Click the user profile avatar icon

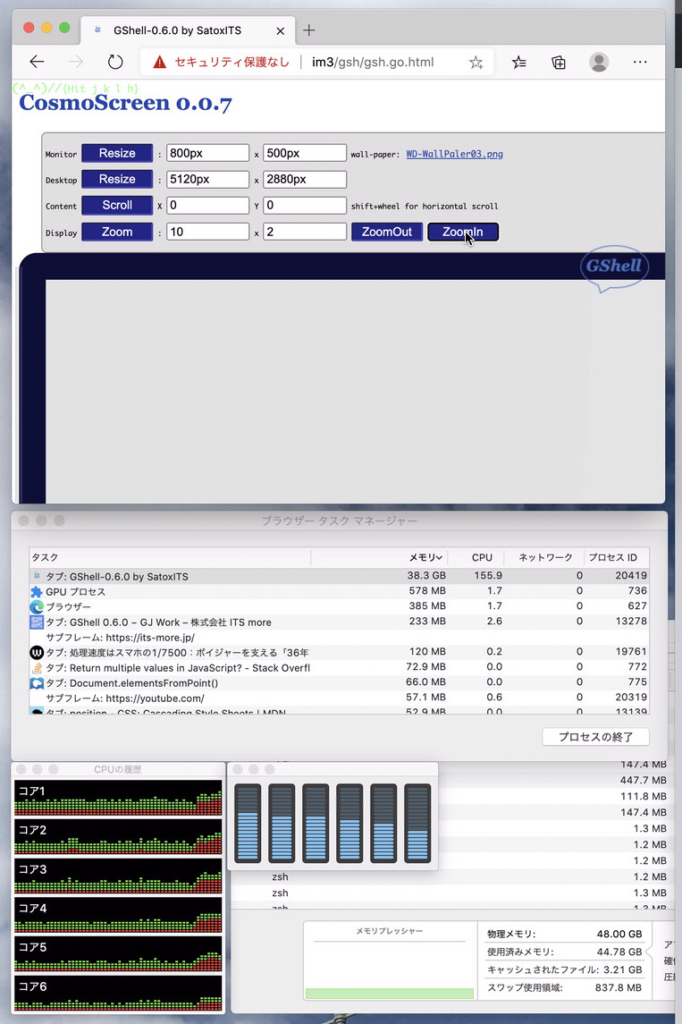pos(599,62)
